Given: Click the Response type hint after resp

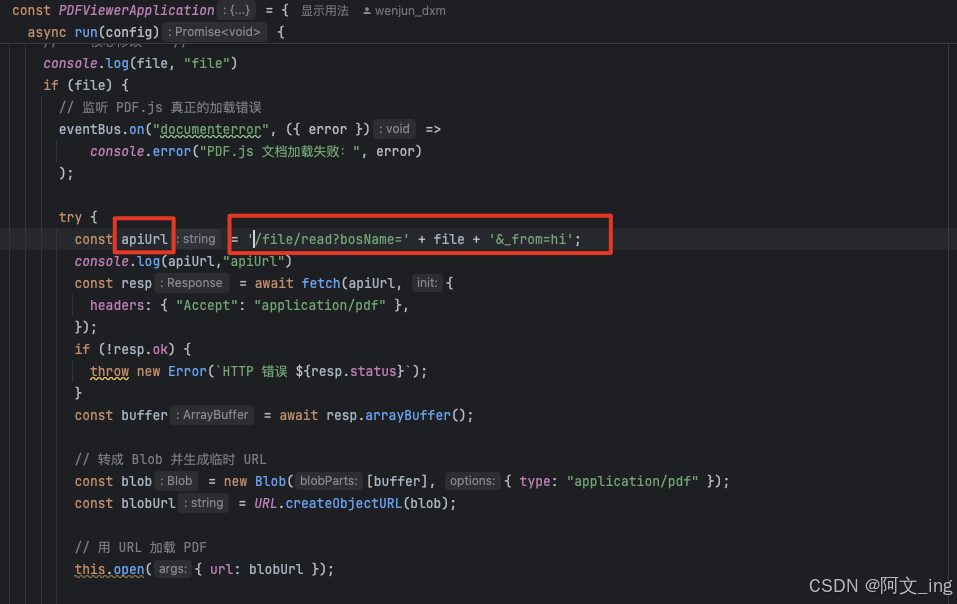Looking at the screenshot, I should 192,283.
